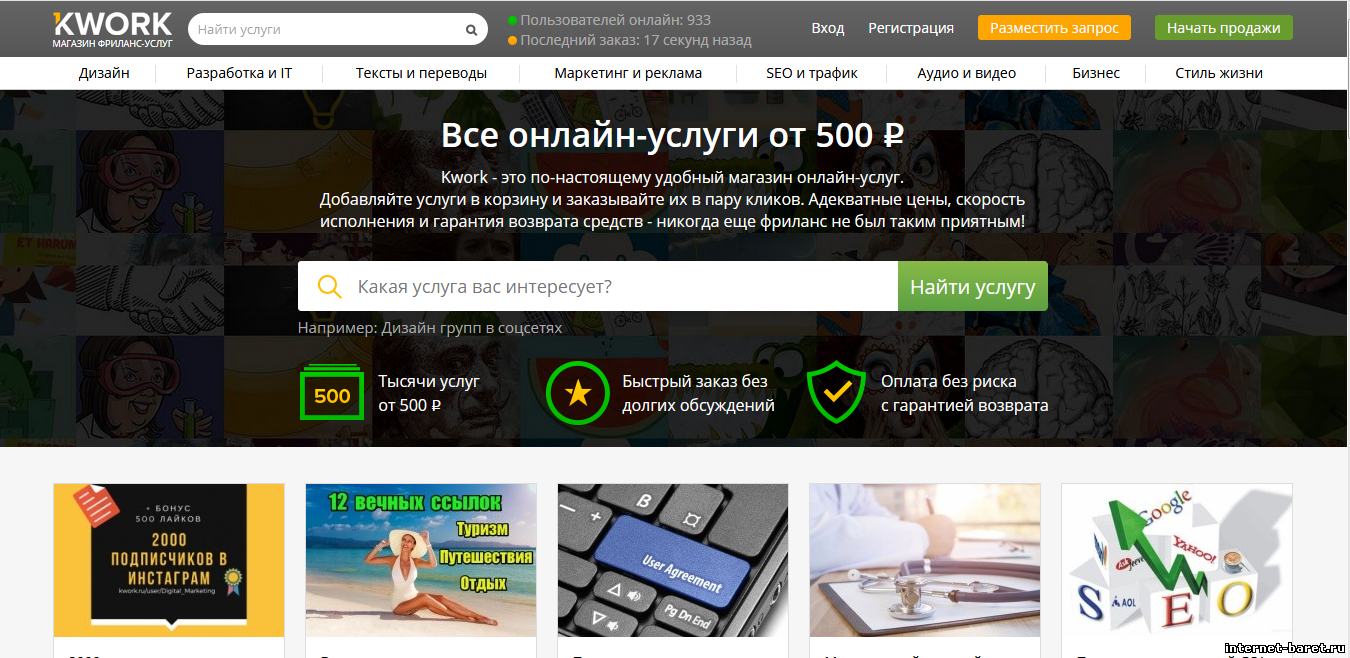Click the green shield checkmark icon
The height and width of the screenshot is (658, 1350).
pos(836,392)
